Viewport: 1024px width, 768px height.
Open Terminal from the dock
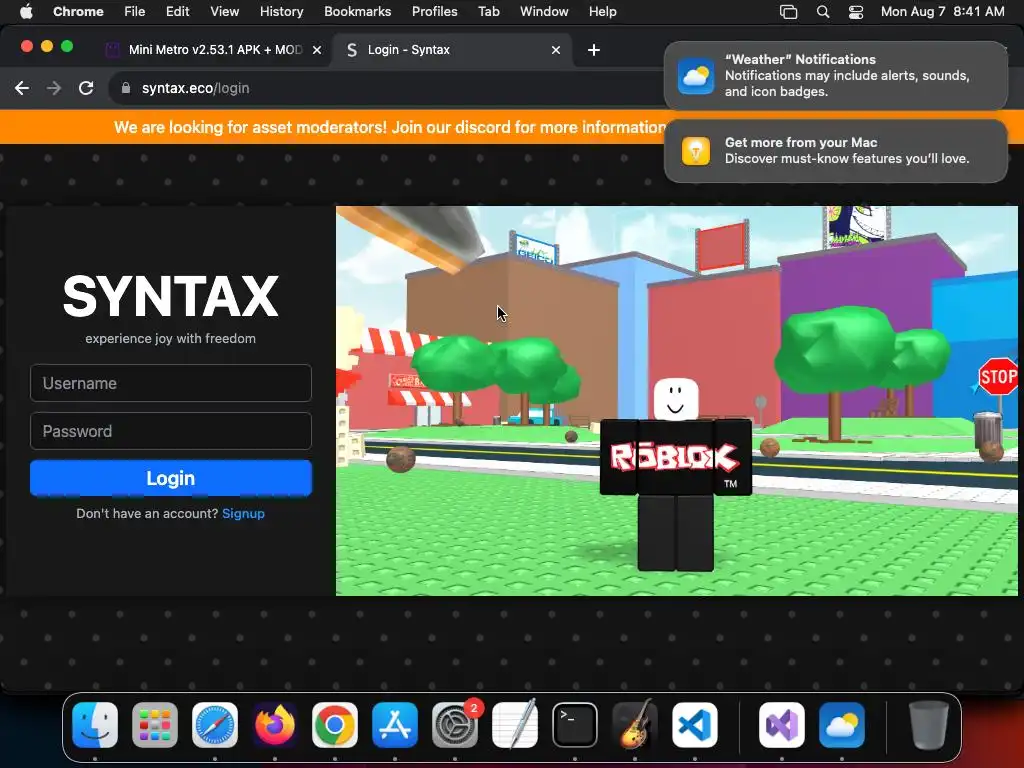click(x=575, y=725)
